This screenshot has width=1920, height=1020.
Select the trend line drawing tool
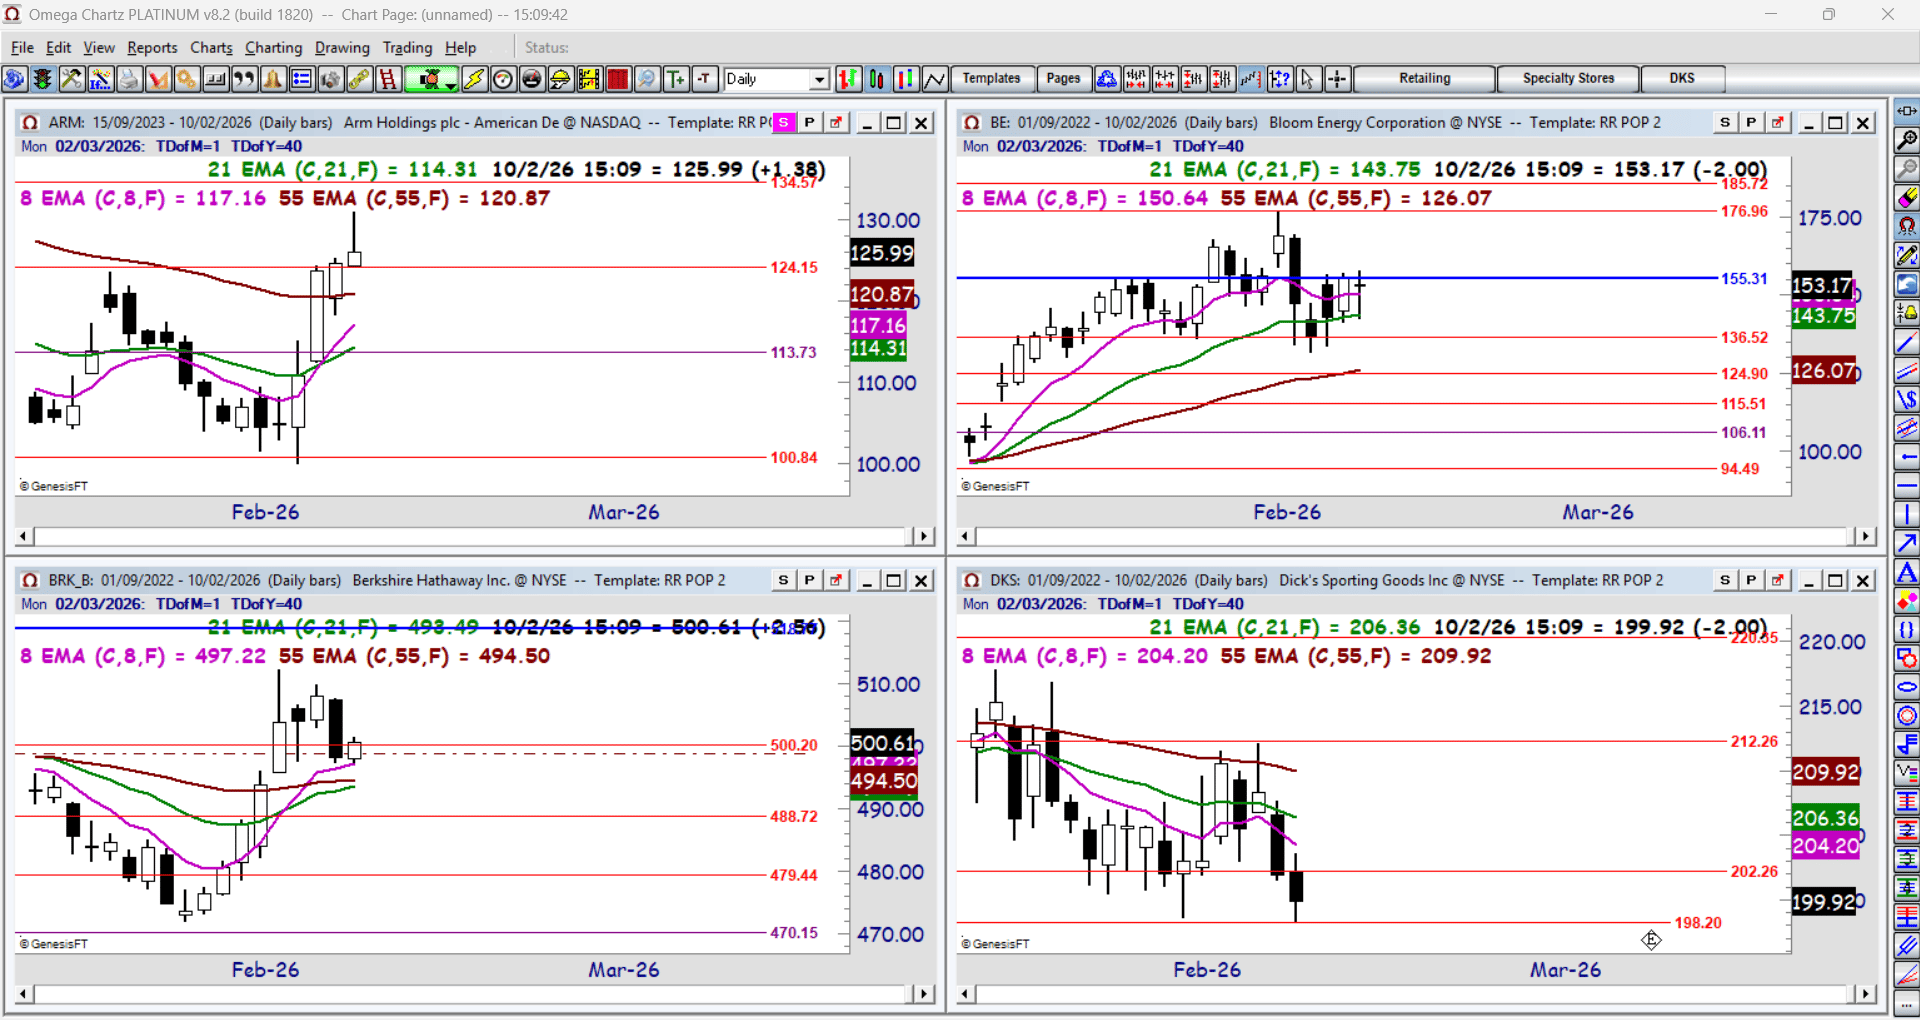point(1907,342)
